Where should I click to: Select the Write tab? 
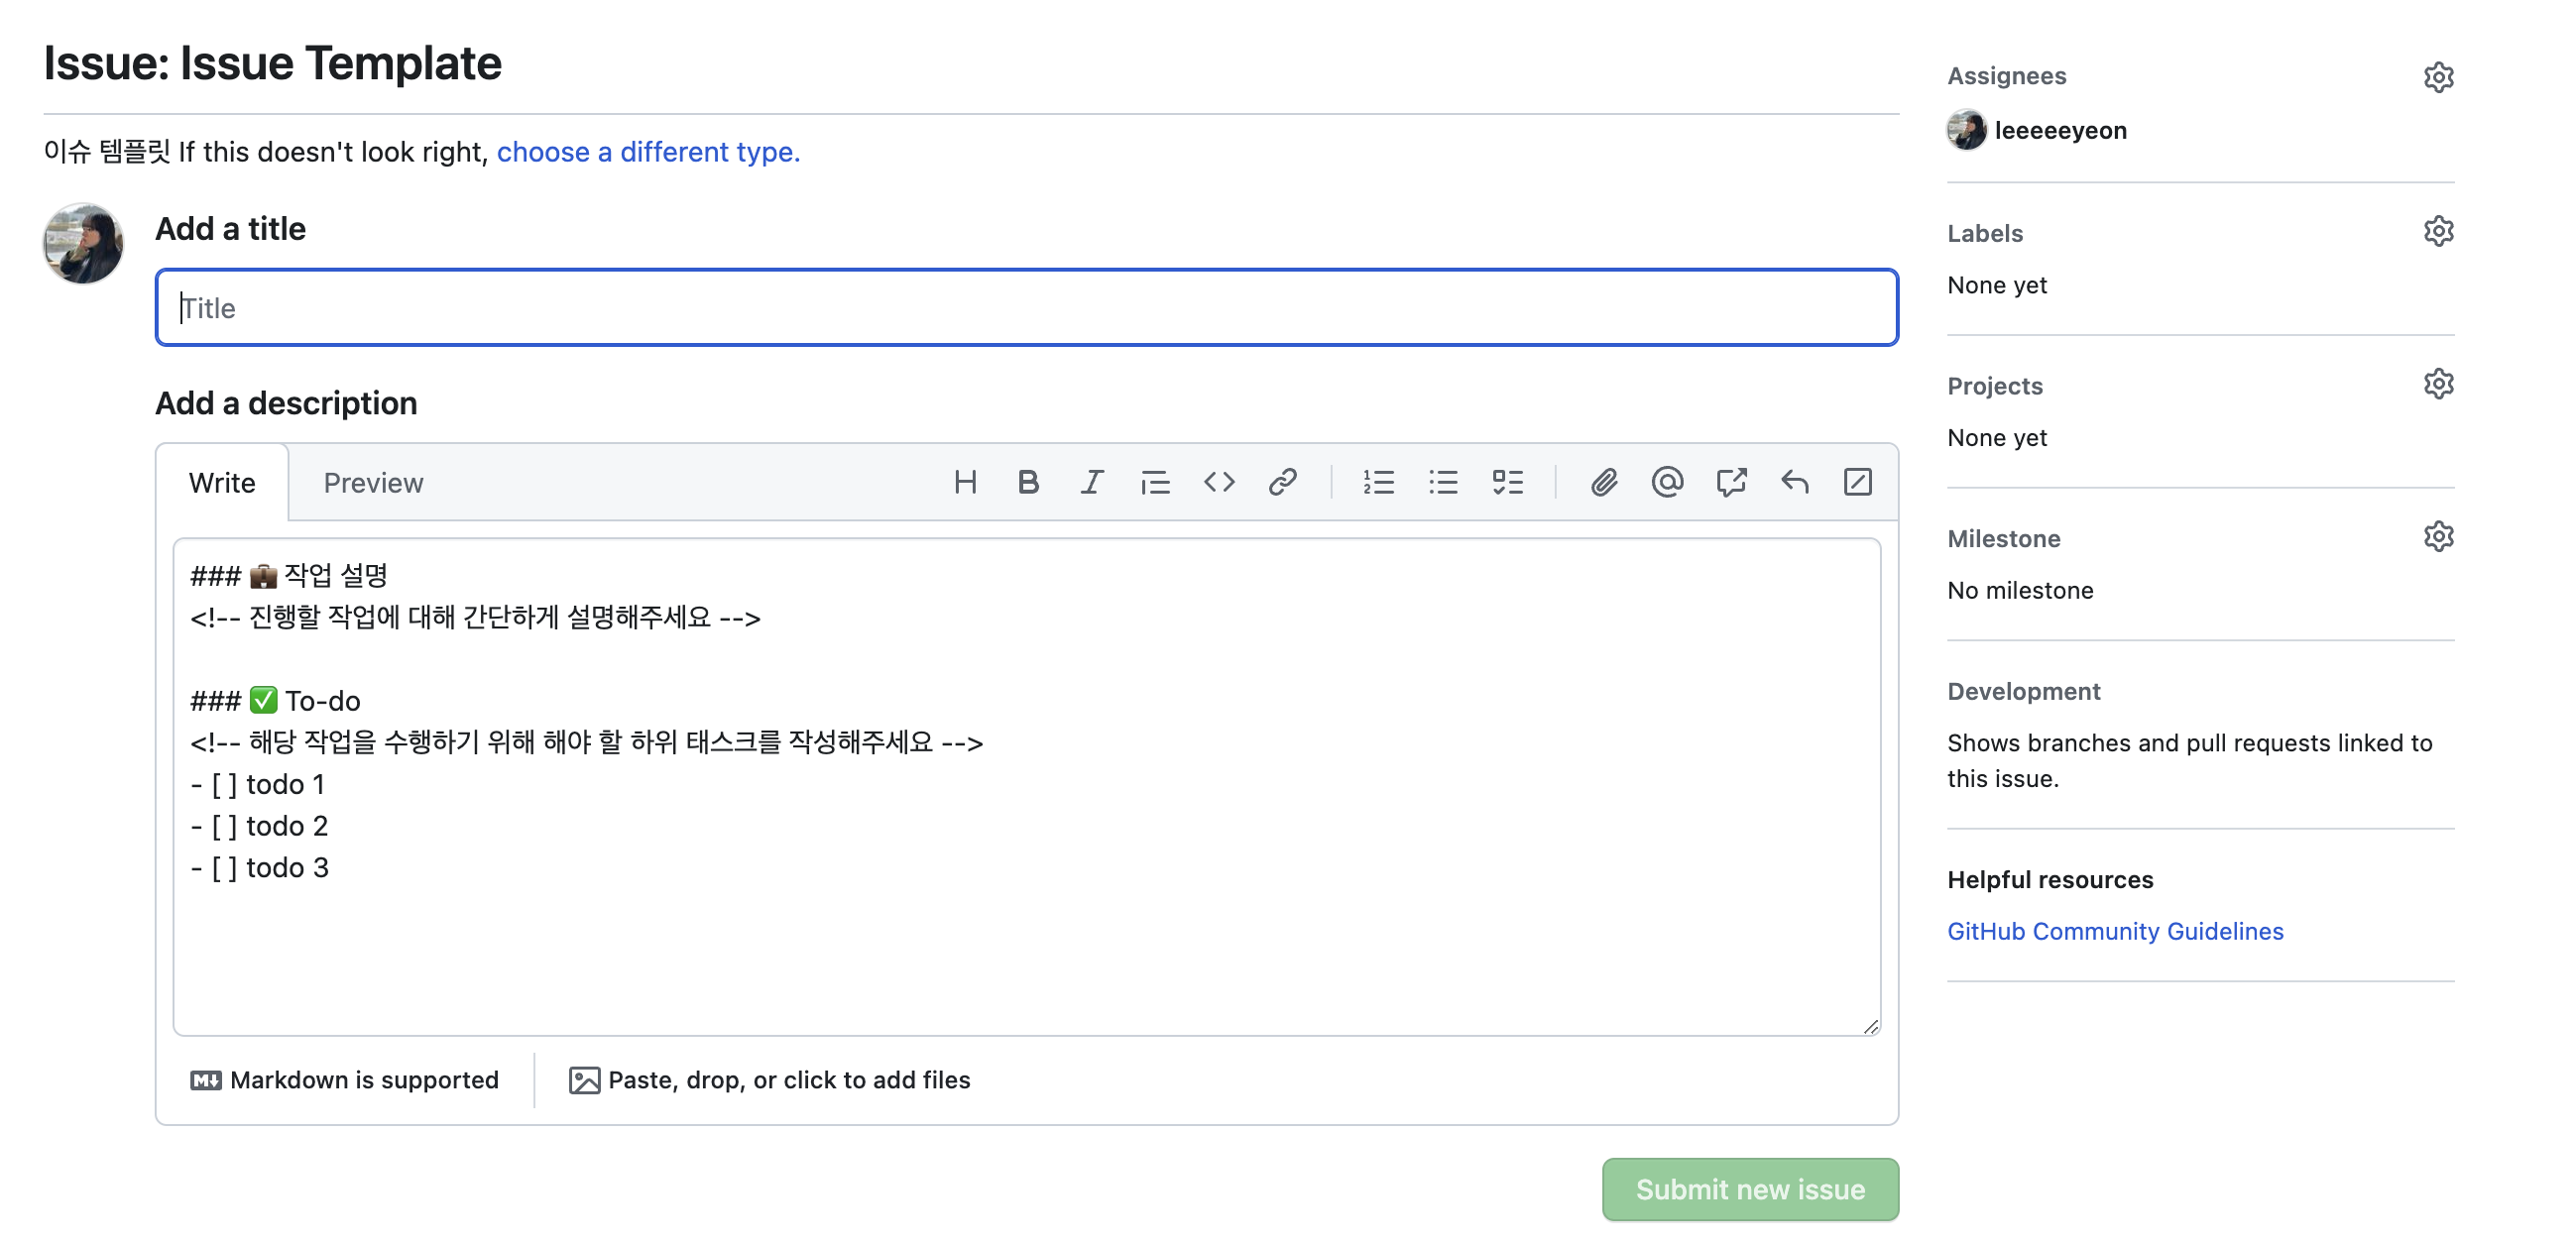click(x=222, y=483)
